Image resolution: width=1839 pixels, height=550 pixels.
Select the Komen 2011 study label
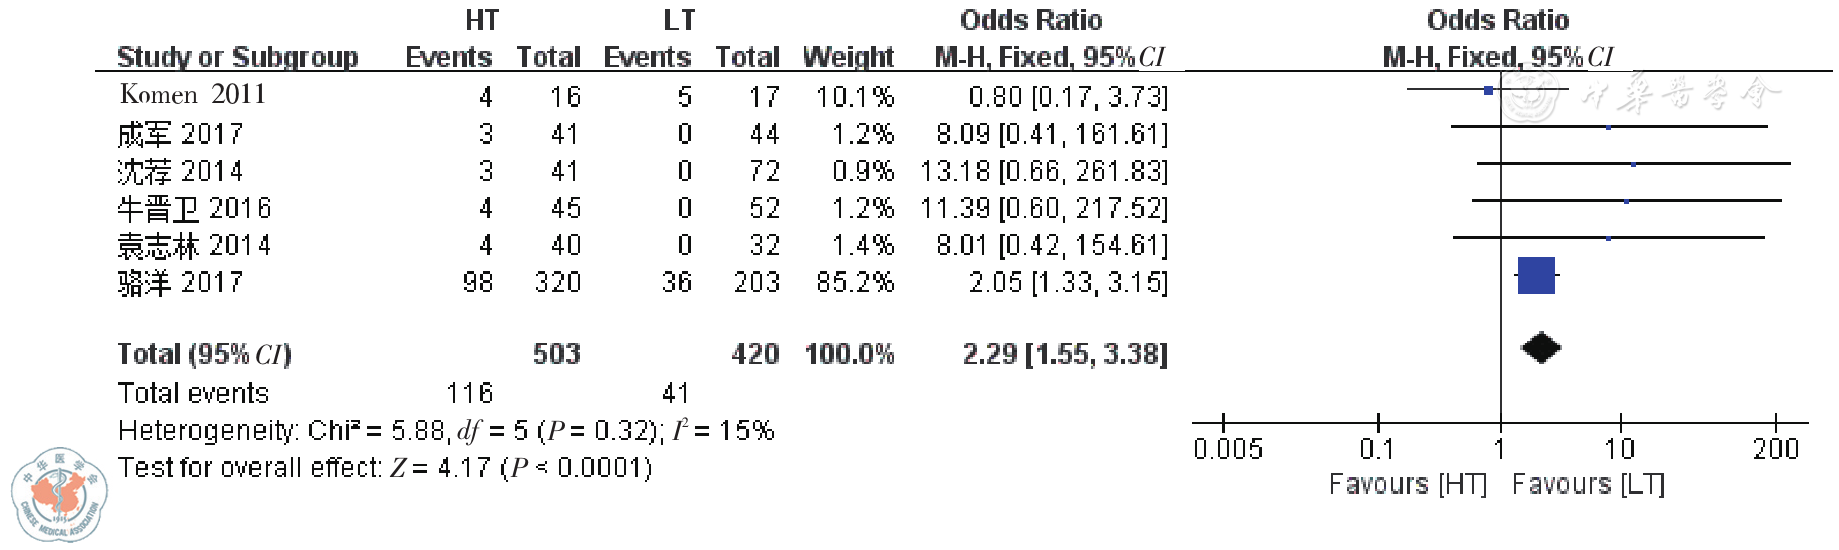pyautogui.click(x=193, y=95)
